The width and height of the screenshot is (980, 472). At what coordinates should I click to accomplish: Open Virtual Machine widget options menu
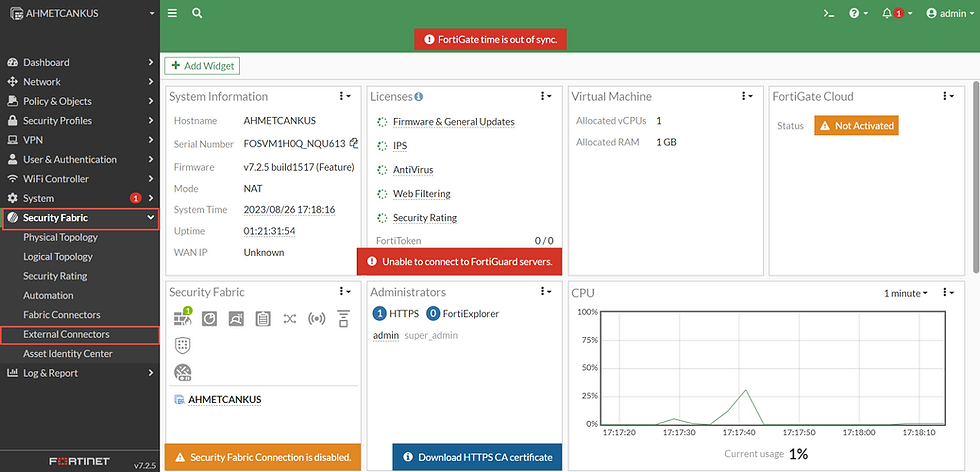point(748,96)
